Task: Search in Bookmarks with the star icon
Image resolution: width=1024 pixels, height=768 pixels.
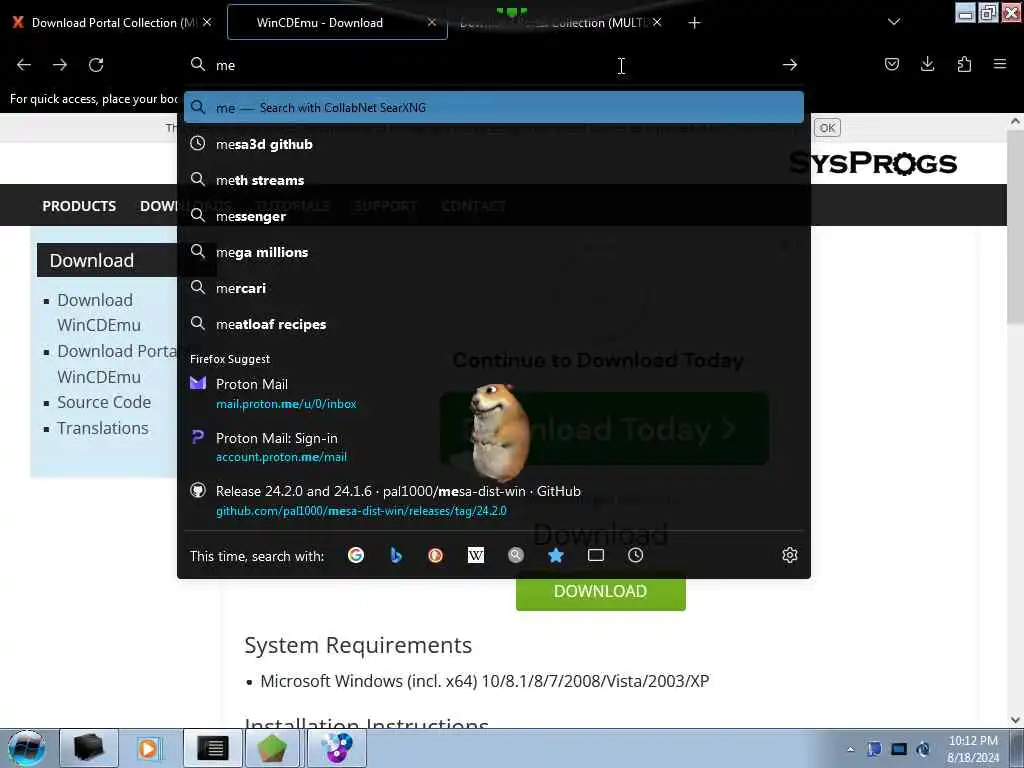Action: [556, 555]
